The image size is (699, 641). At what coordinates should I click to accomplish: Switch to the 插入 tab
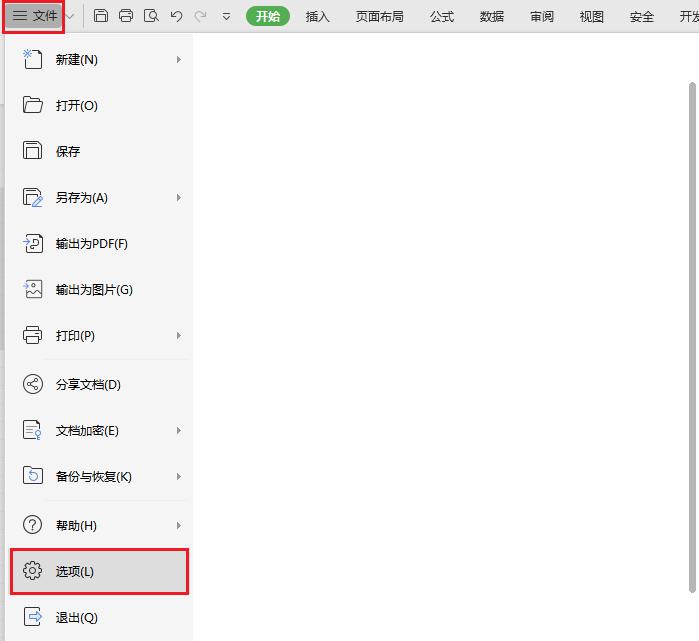tap(317, 17)
